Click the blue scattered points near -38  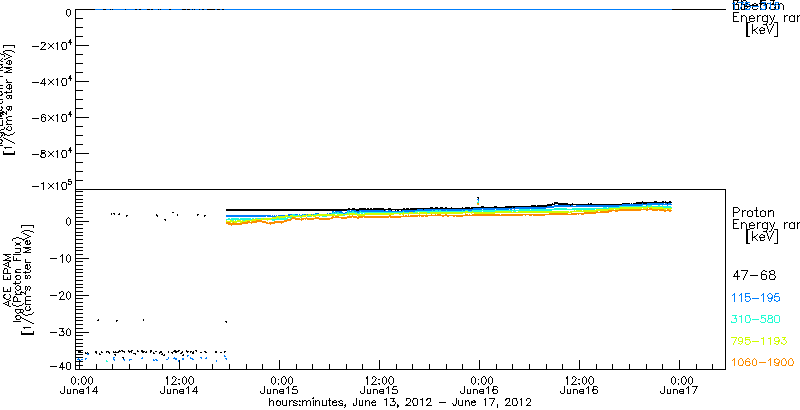(x=152, y=358)
